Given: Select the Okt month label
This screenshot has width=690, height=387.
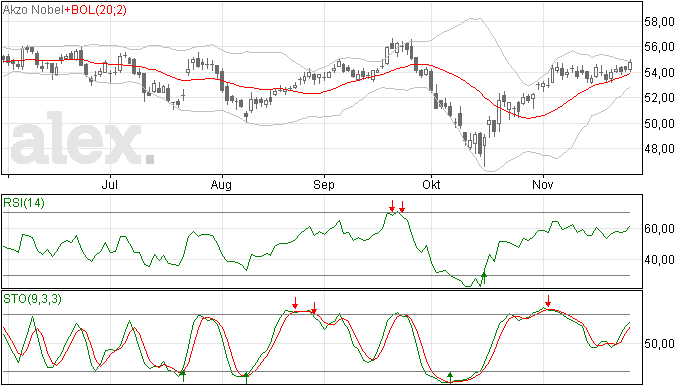Looking at the screenshot, I should click(431, 184).
